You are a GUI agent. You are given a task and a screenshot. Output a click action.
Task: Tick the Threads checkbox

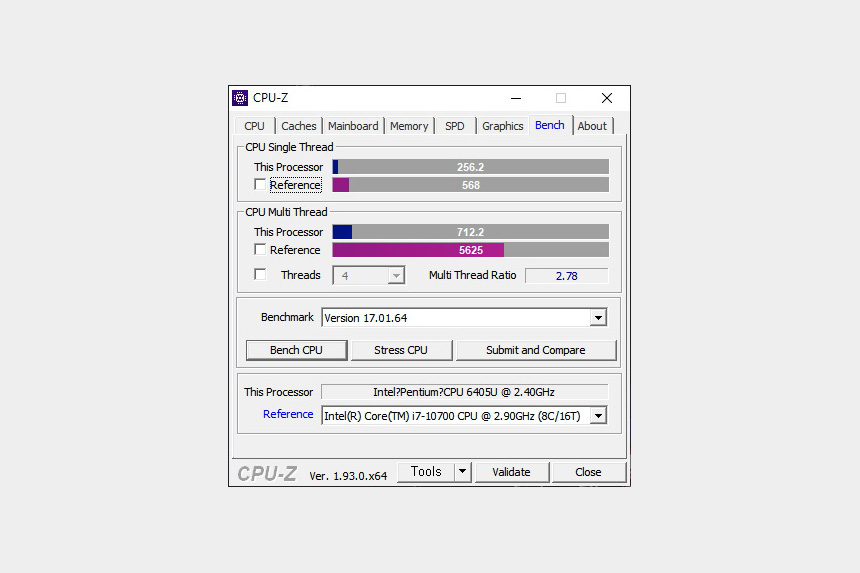[x=260, y=274]
